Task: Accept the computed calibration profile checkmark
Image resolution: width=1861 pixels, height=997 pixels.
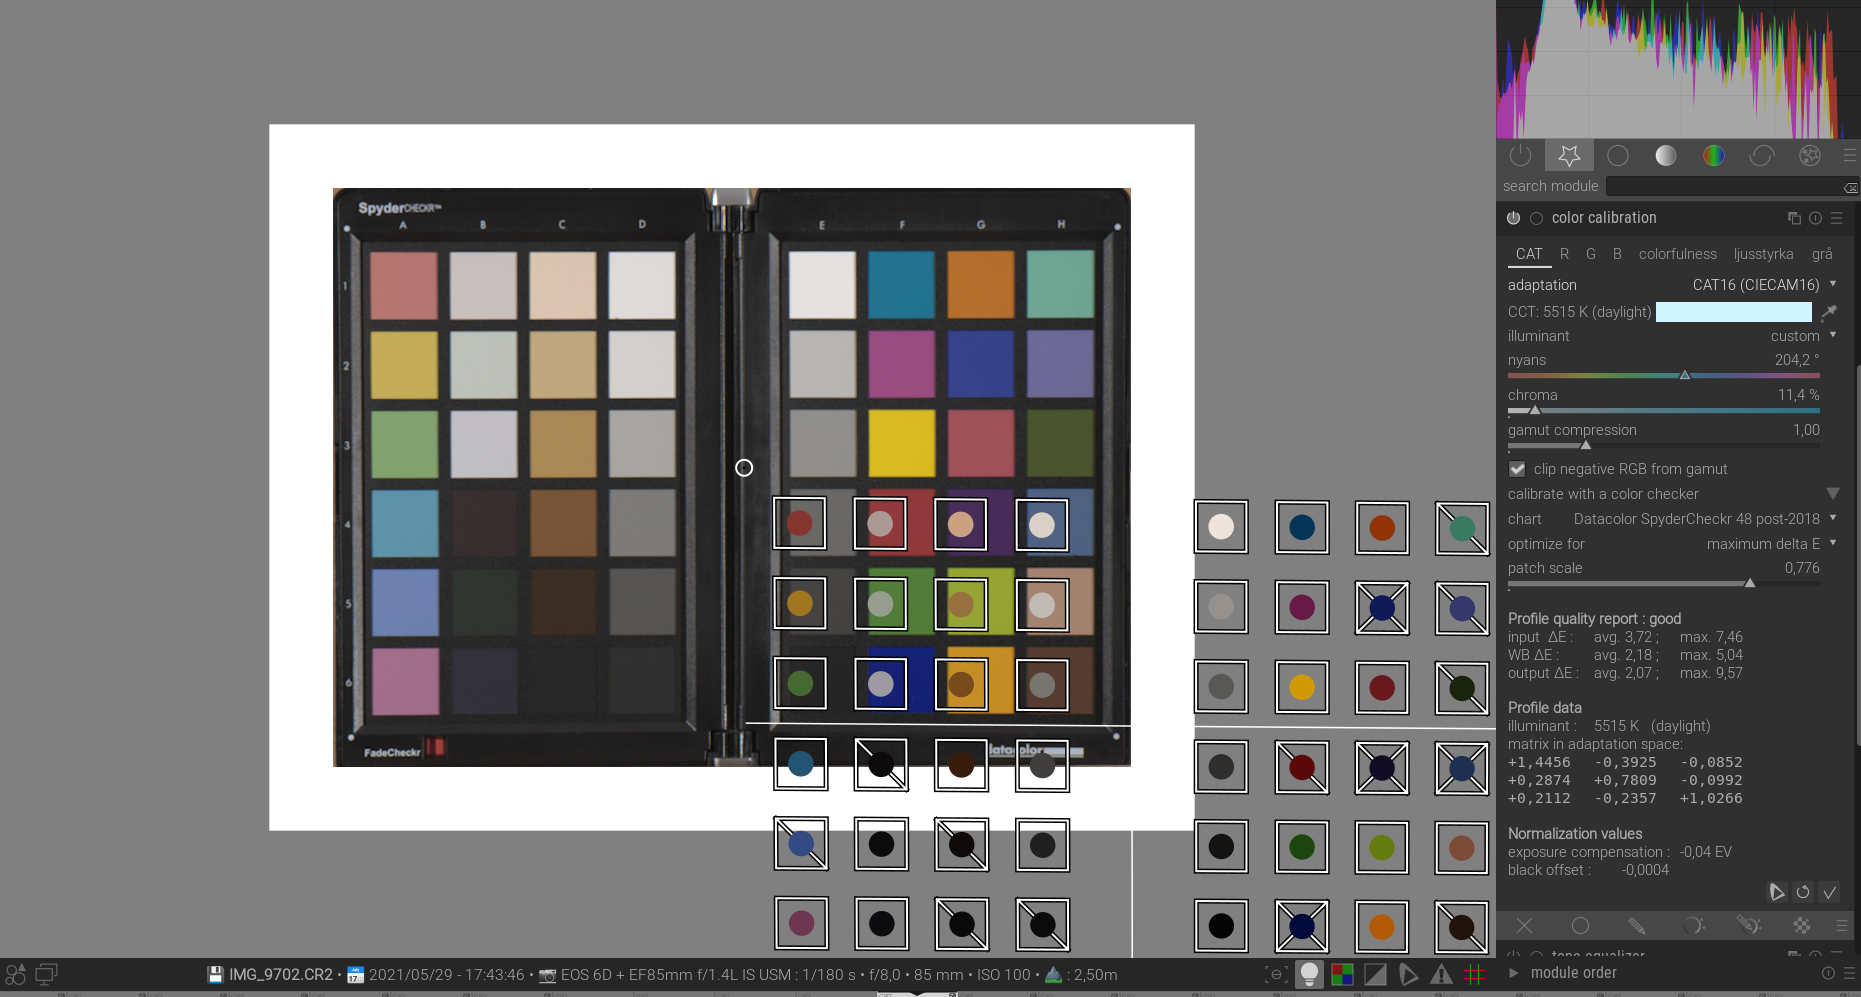Action: (x=1831, y=892)
